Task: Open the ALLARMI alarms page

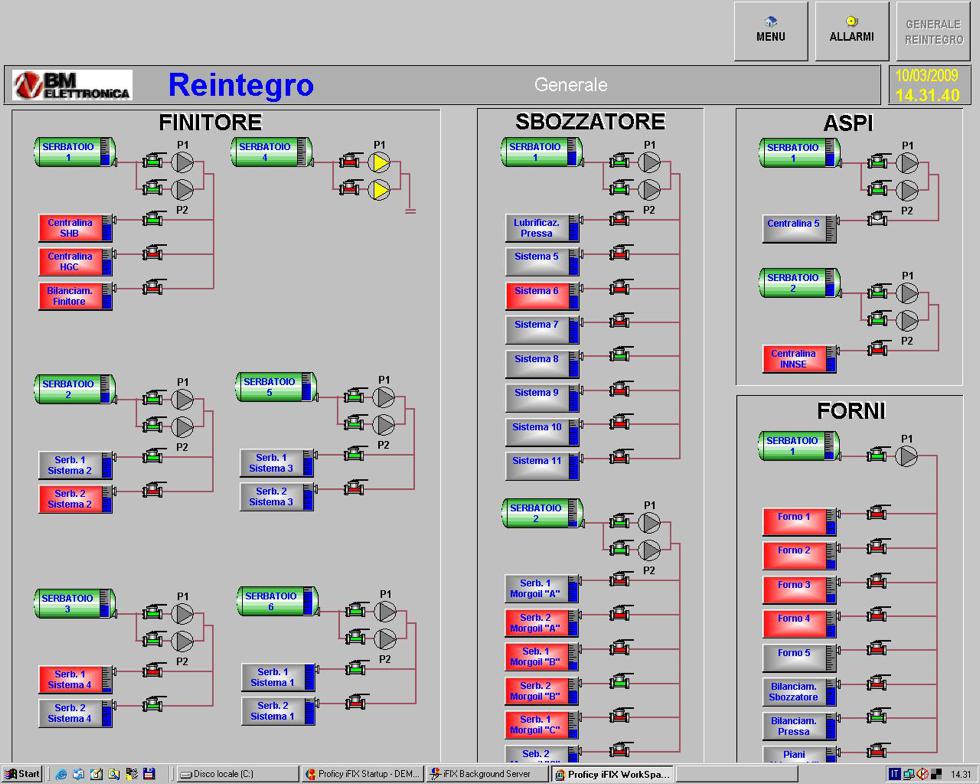Action: pos(851,31)
